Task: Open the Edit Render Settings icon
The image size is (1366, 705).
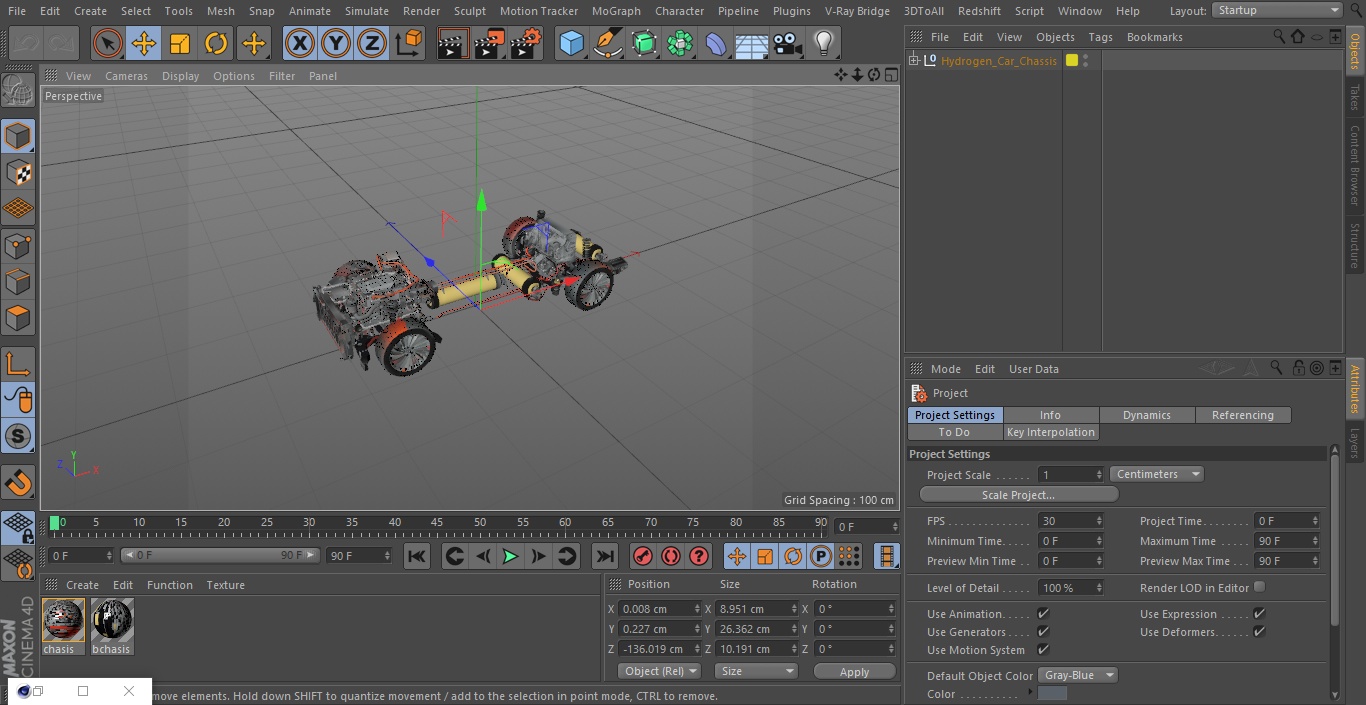Action: point(526,44)
